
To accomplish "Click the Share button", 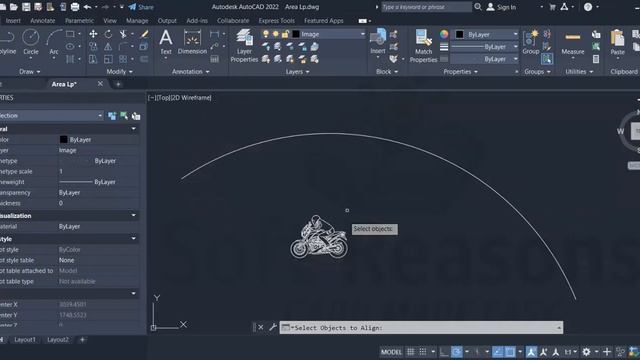I will [141, 7].
